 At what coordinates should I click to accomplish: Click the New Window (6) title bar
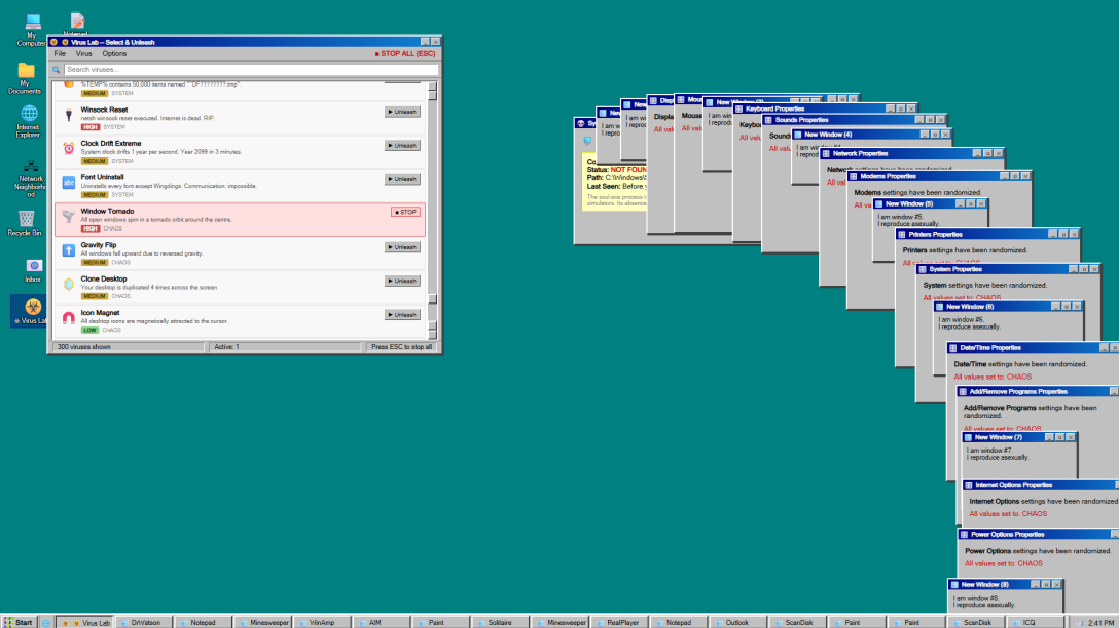1009,306
